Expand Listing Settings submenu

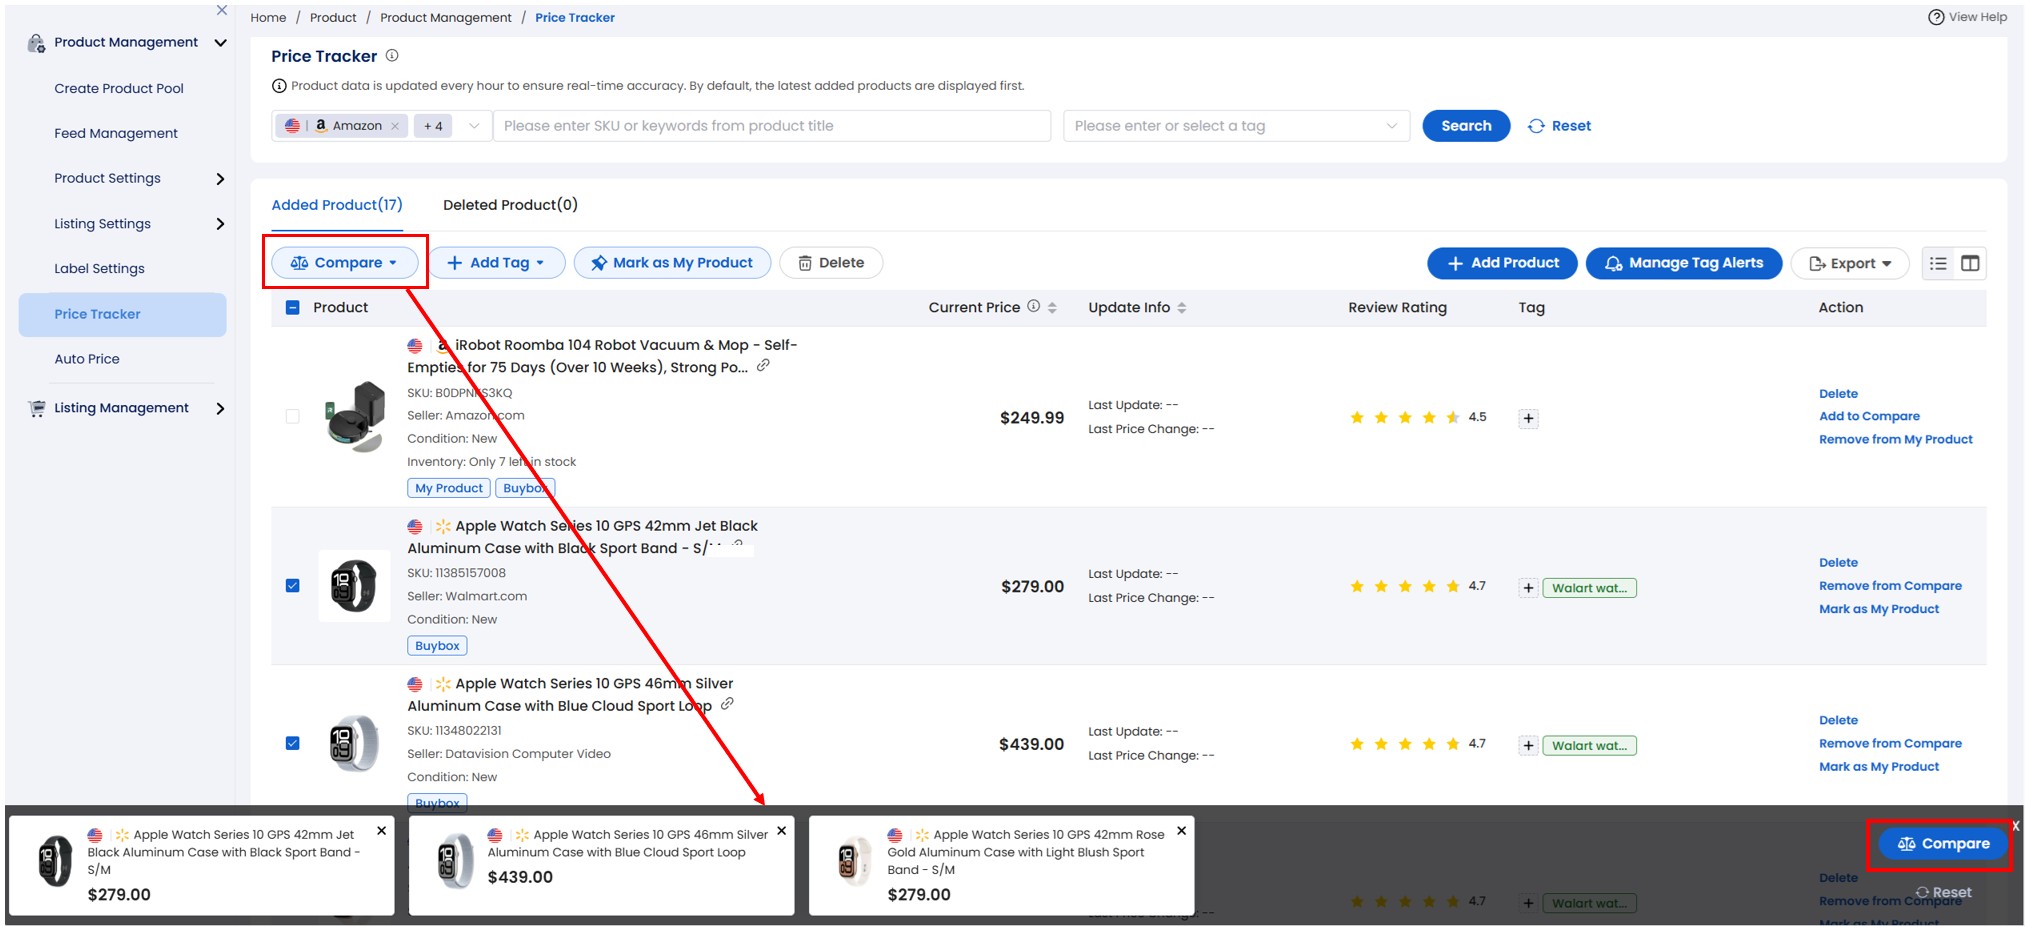(x=220, y=224)
